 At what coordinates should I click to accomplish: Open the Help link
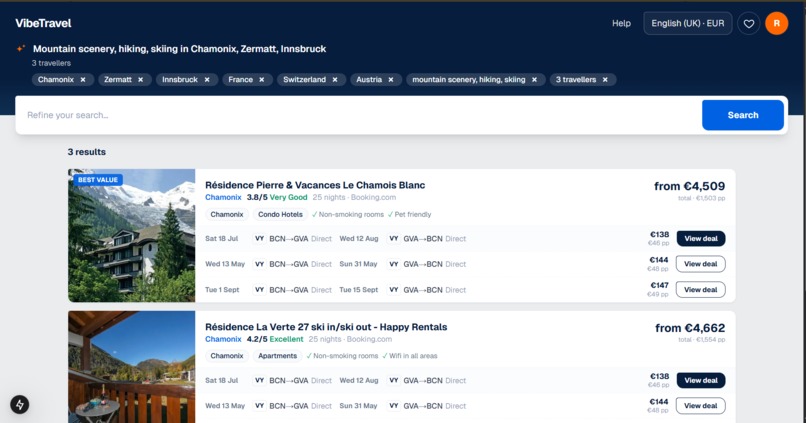point(621,24)
